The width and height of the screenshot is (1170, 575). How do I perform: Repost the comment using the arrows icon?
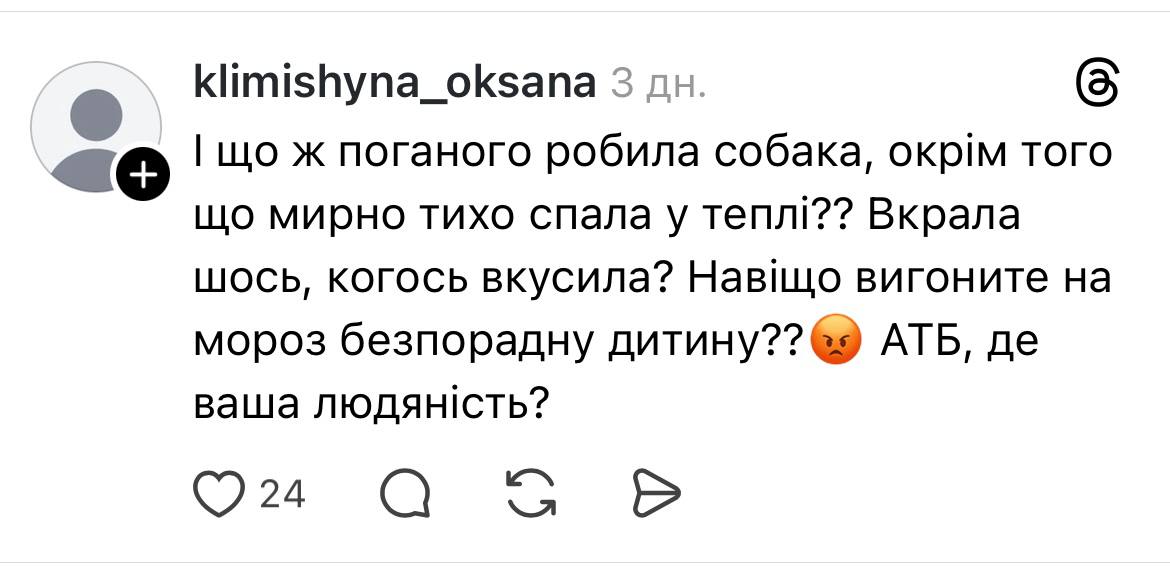pos(530,492)
